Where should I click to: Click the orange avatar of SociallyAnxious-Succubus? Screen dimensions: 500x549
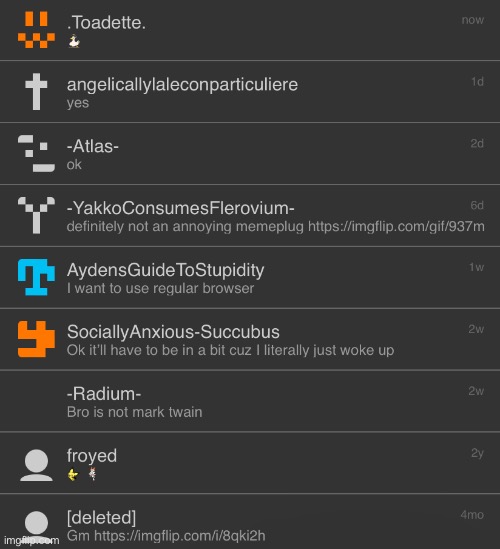click(36, 339)
